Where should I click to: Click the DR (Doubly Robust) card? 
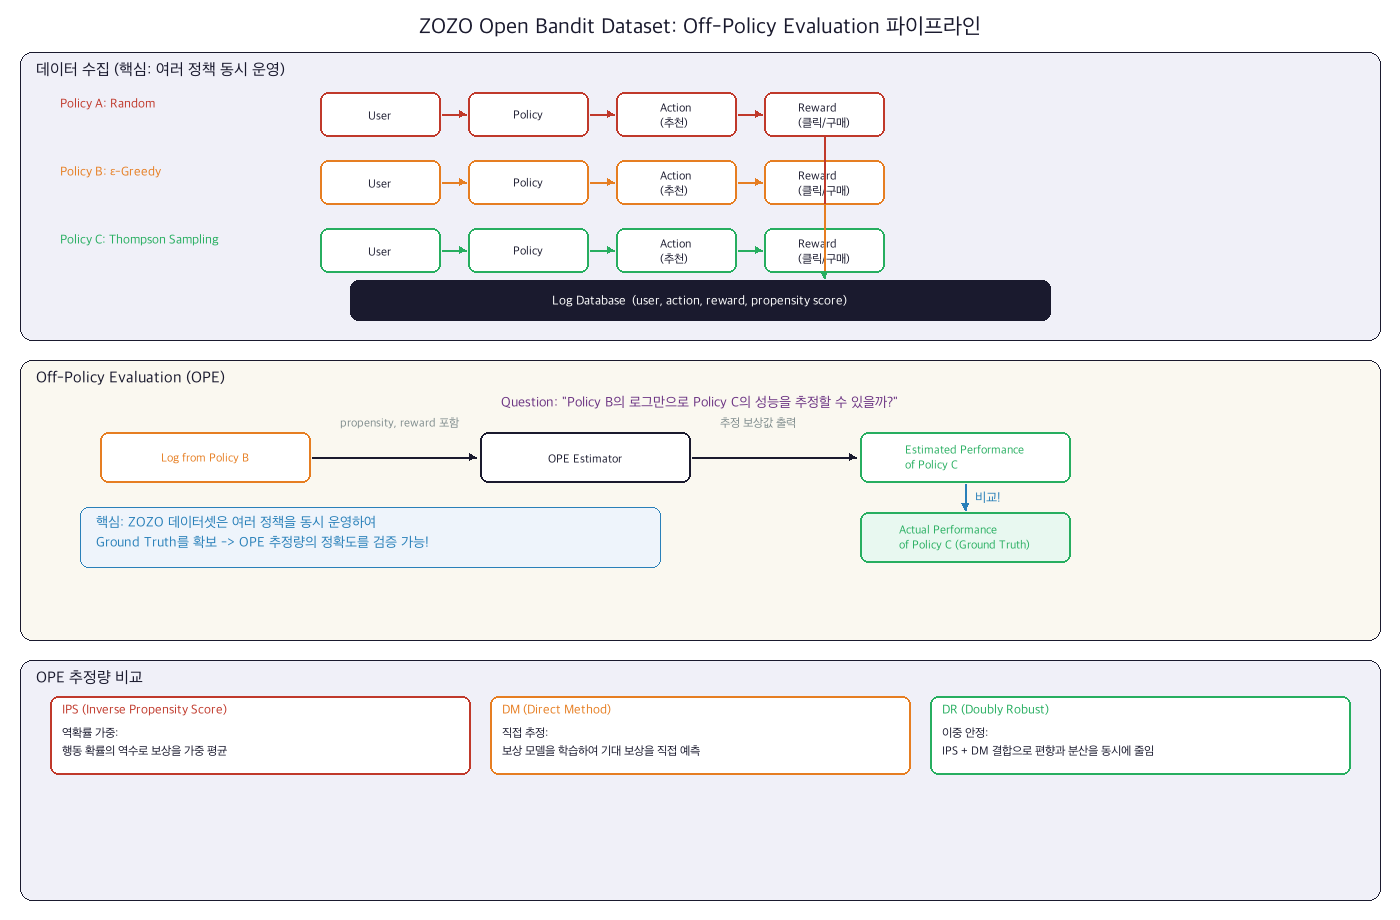(x=1140, y=736)
